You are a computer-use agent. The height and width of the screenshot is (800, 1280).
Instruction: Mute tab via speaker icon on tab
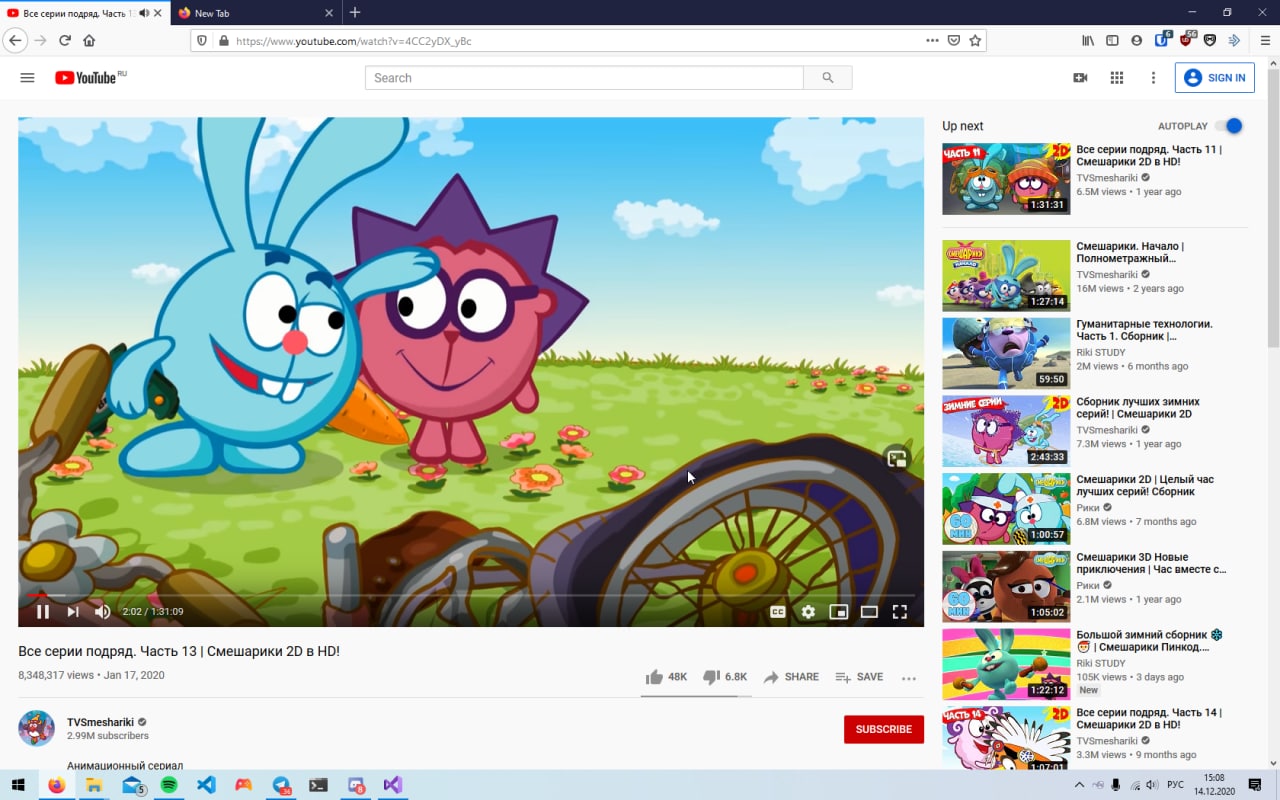coord(144,13)
